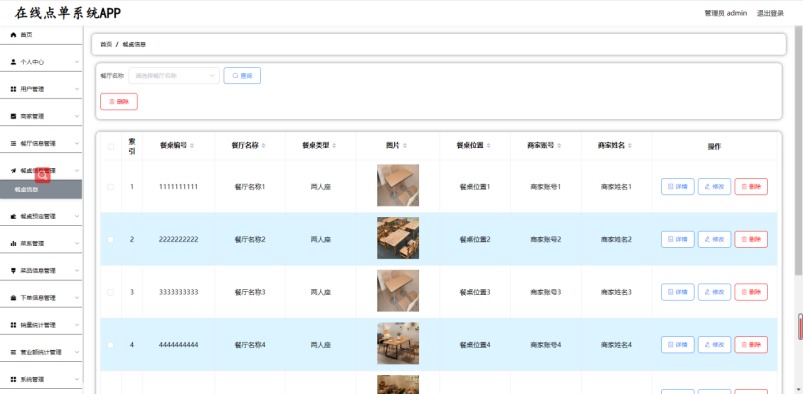
Task: Click 修改 for 餐厅名称1 row
Action: (x=714, y=186)
